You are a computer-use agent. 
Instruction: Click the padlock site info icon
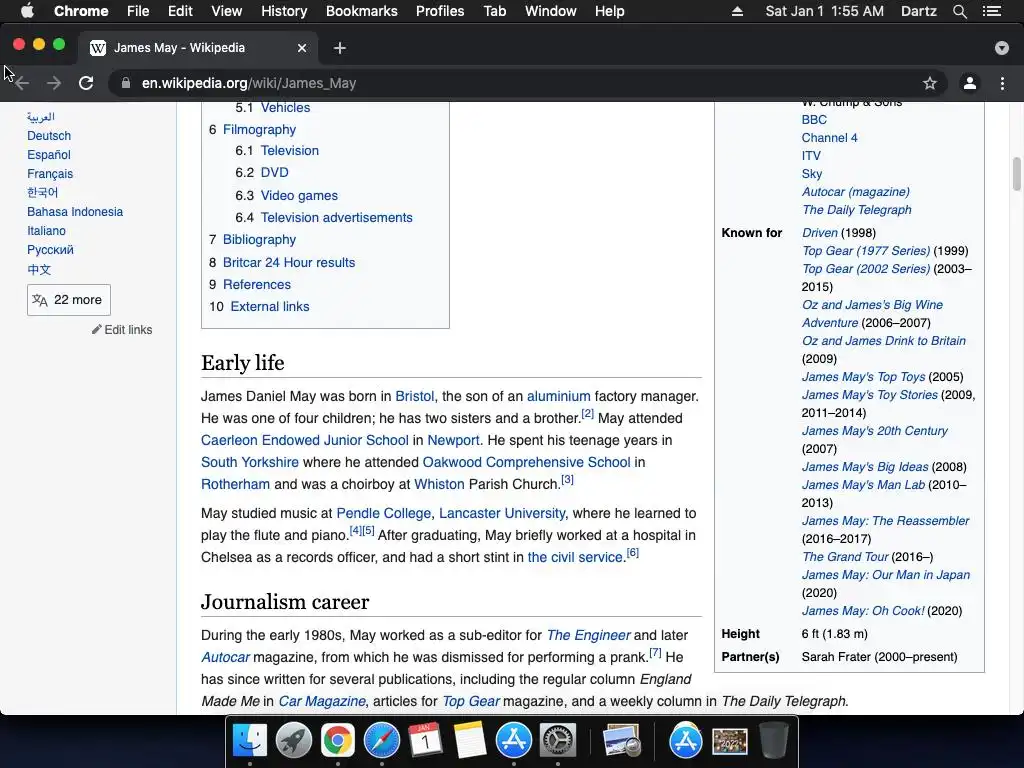tap(126, 83)
